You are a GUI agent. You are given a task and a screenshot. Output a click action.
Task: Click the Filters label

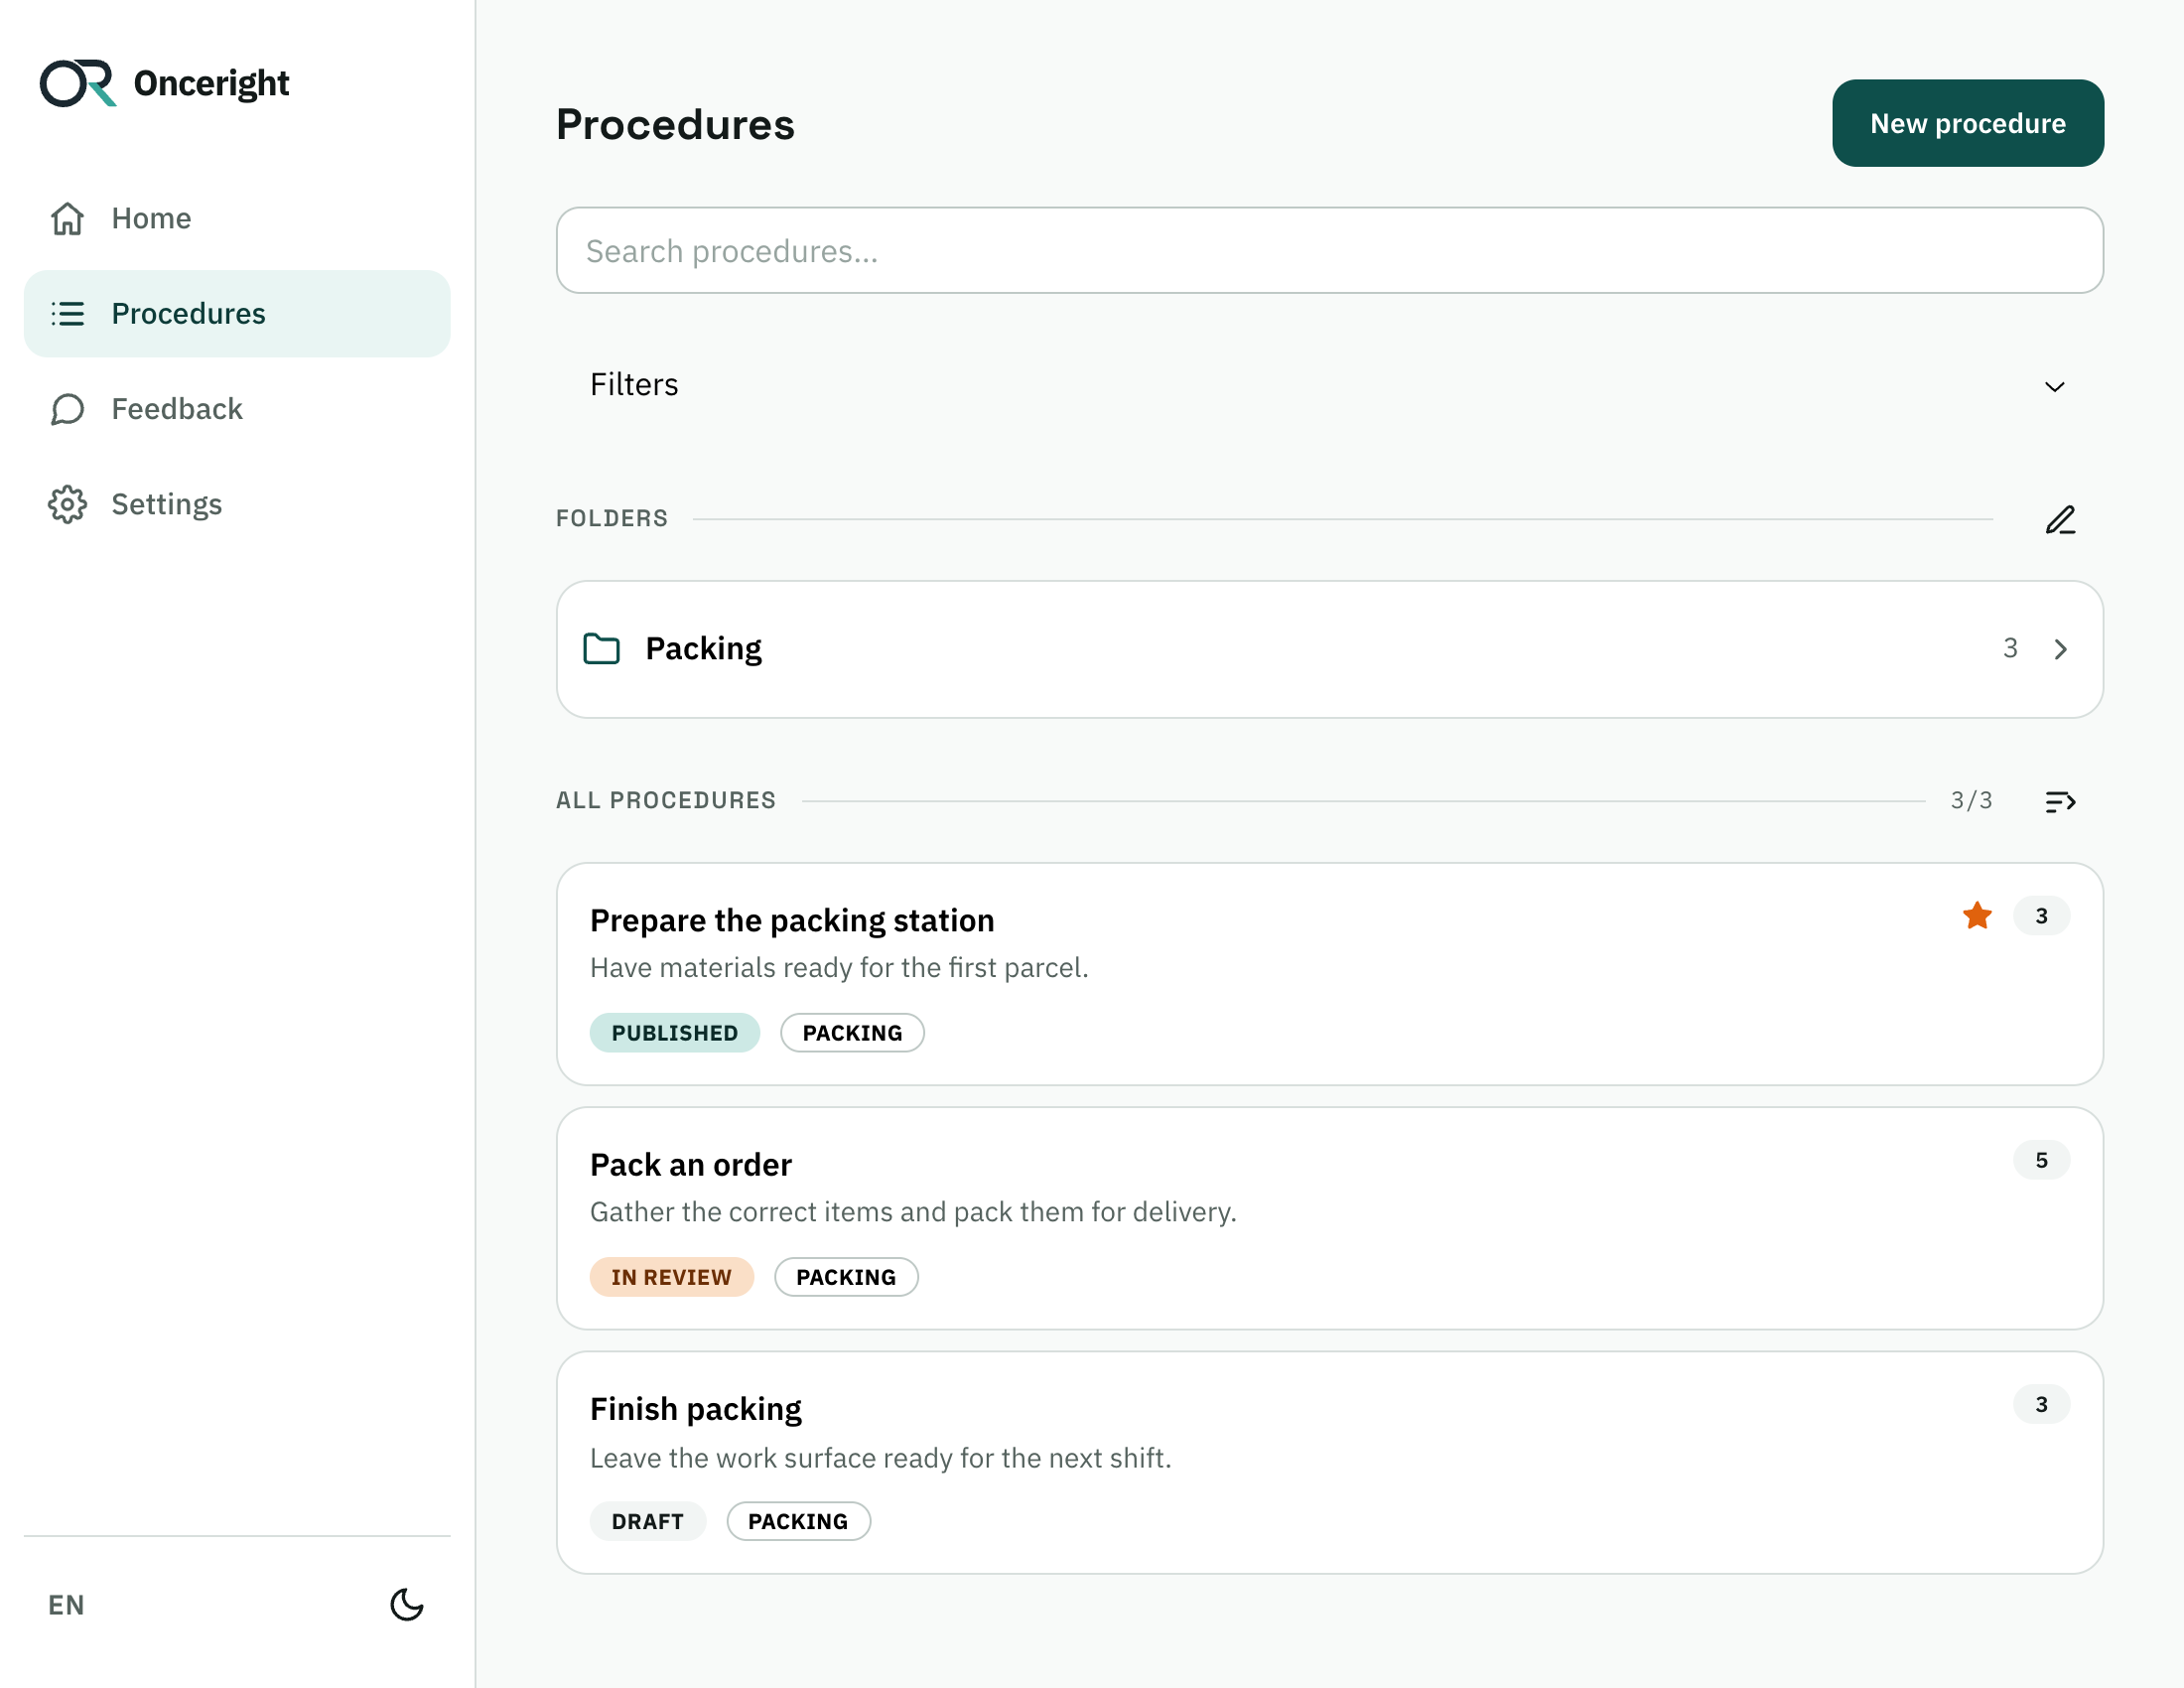(634, 385)
